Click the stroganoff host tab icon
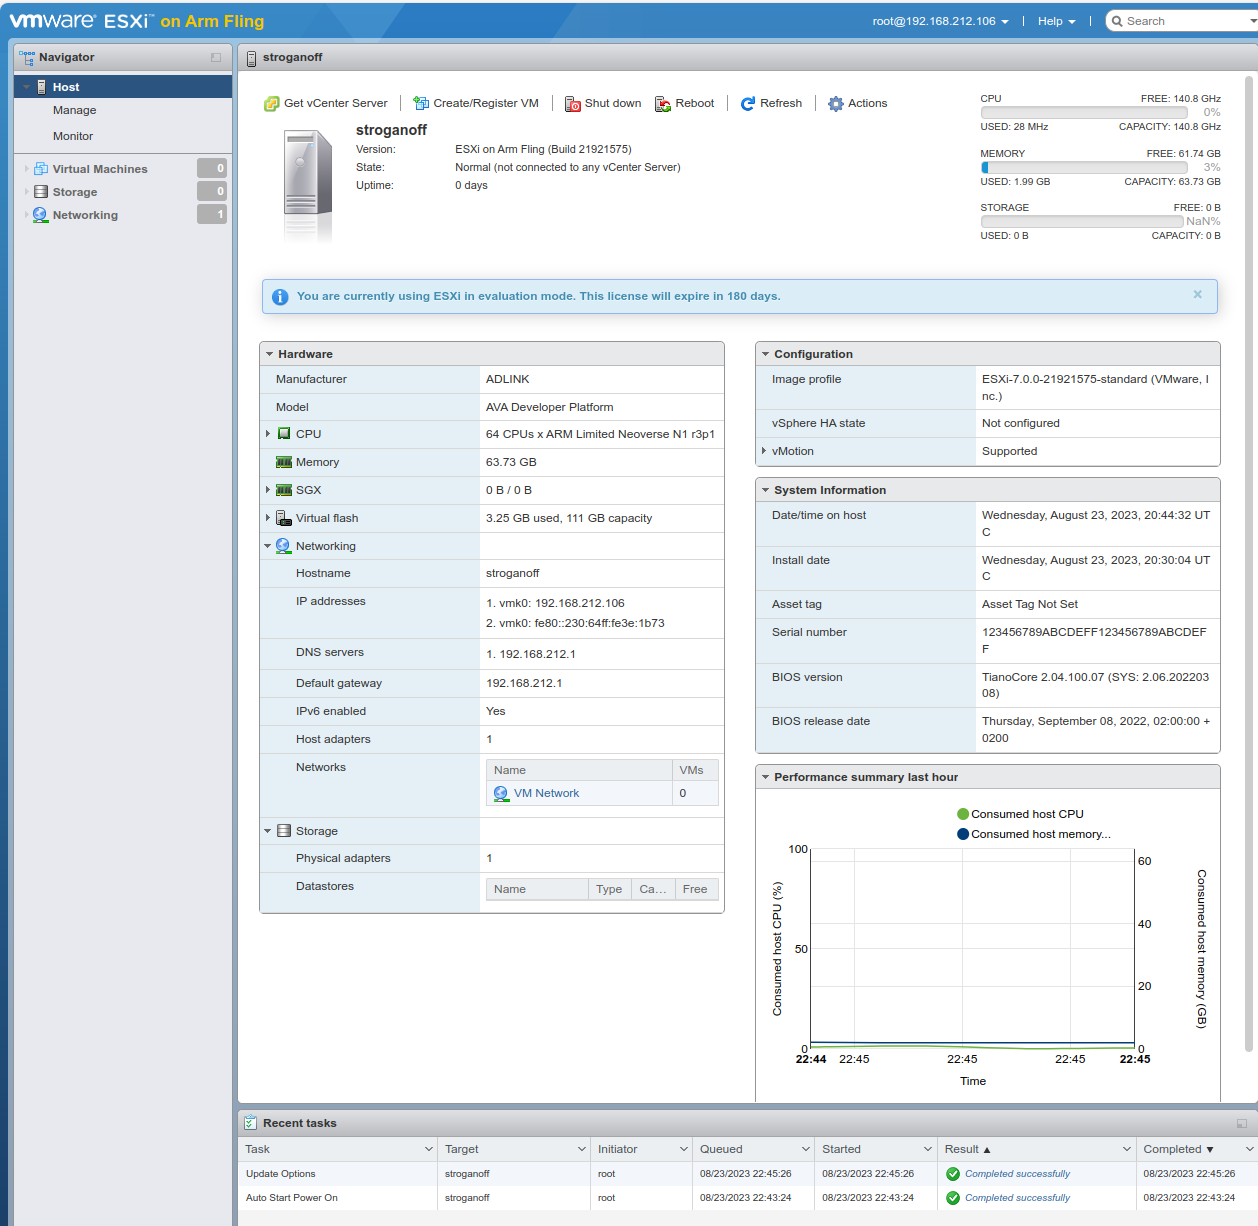1258x1226 pixels. click(251, 58)
